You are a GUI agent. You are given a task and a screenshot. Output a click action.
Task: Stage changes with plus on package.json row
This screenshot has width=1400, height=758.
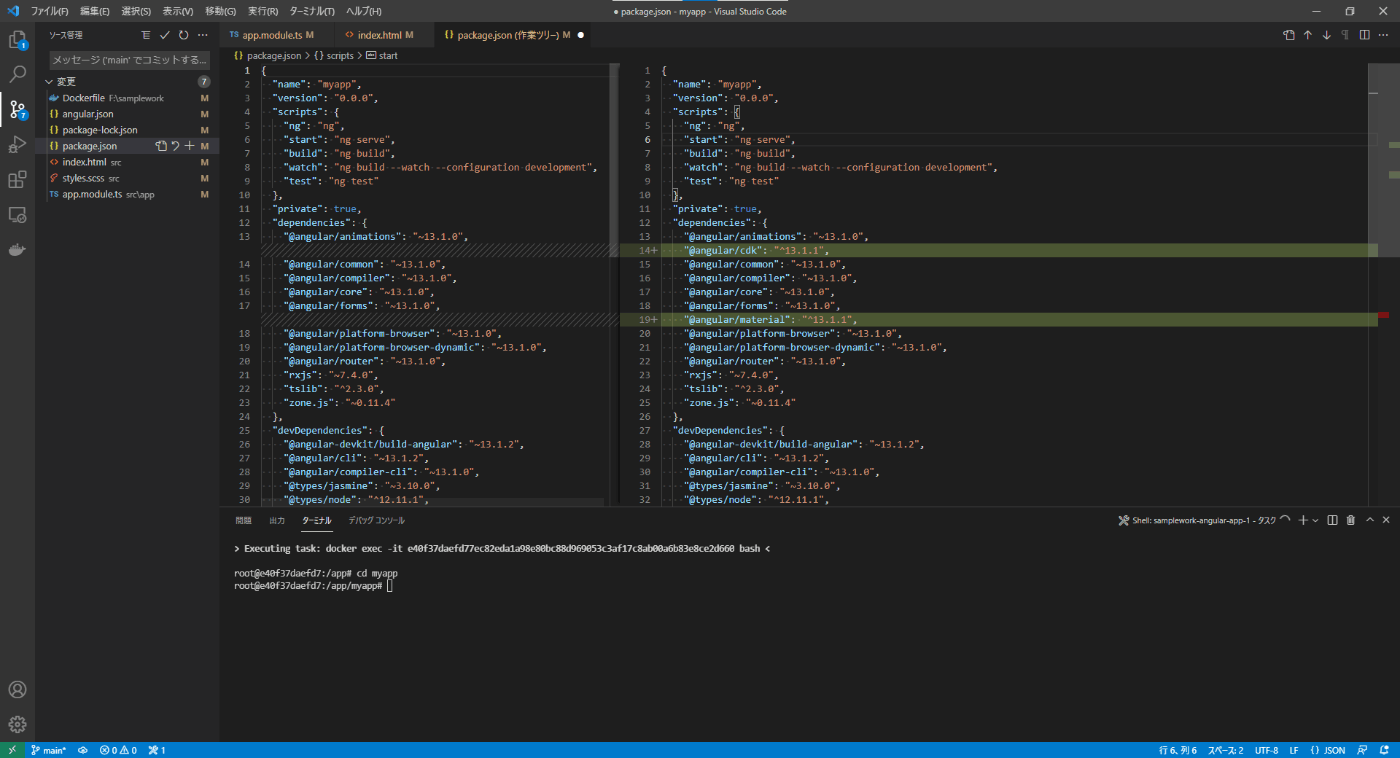(189, 146)
